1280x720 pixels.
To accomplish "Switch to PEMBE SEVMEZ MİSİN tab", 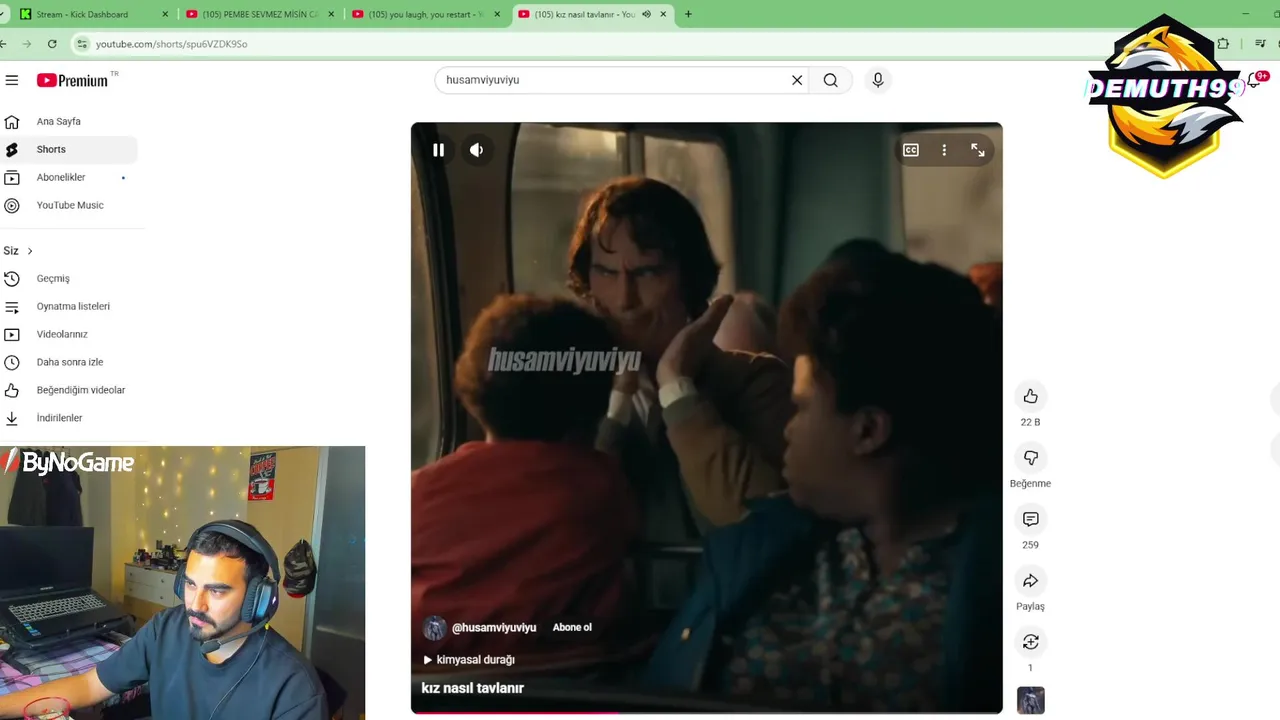I will coord(258,14).
